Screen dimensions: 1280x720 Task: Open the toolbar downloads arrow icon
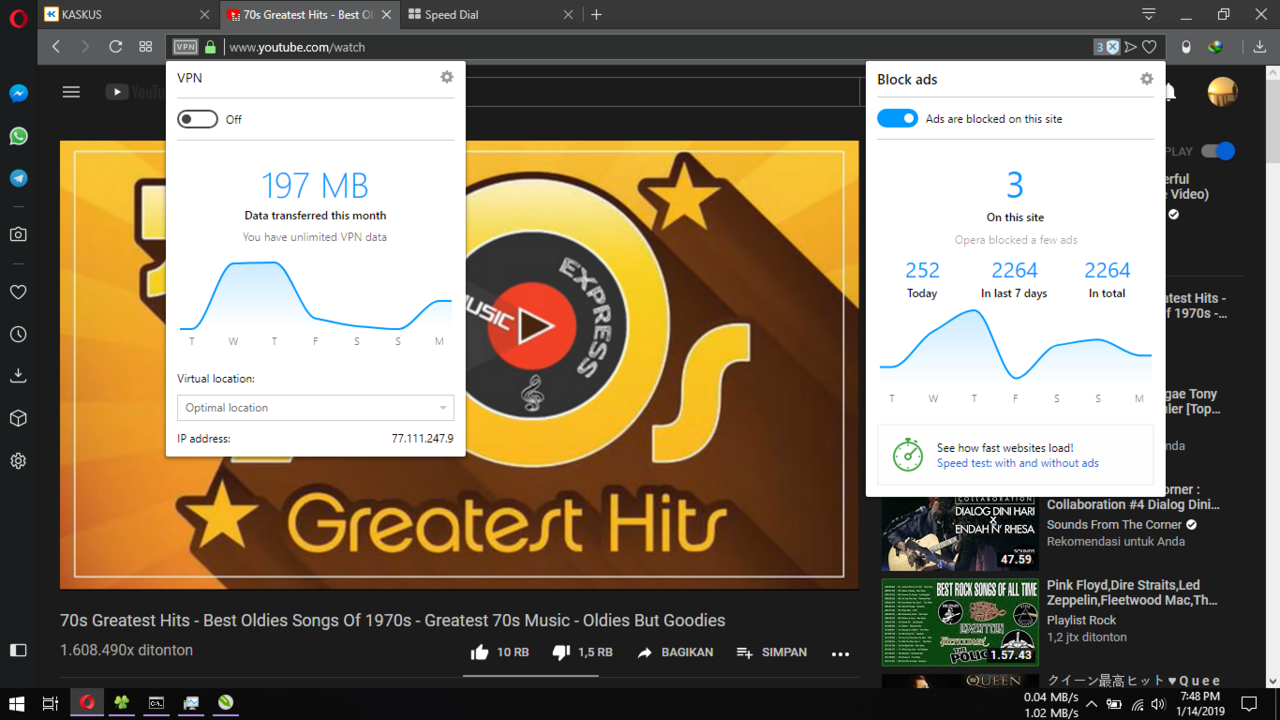tap(1260, 47)
